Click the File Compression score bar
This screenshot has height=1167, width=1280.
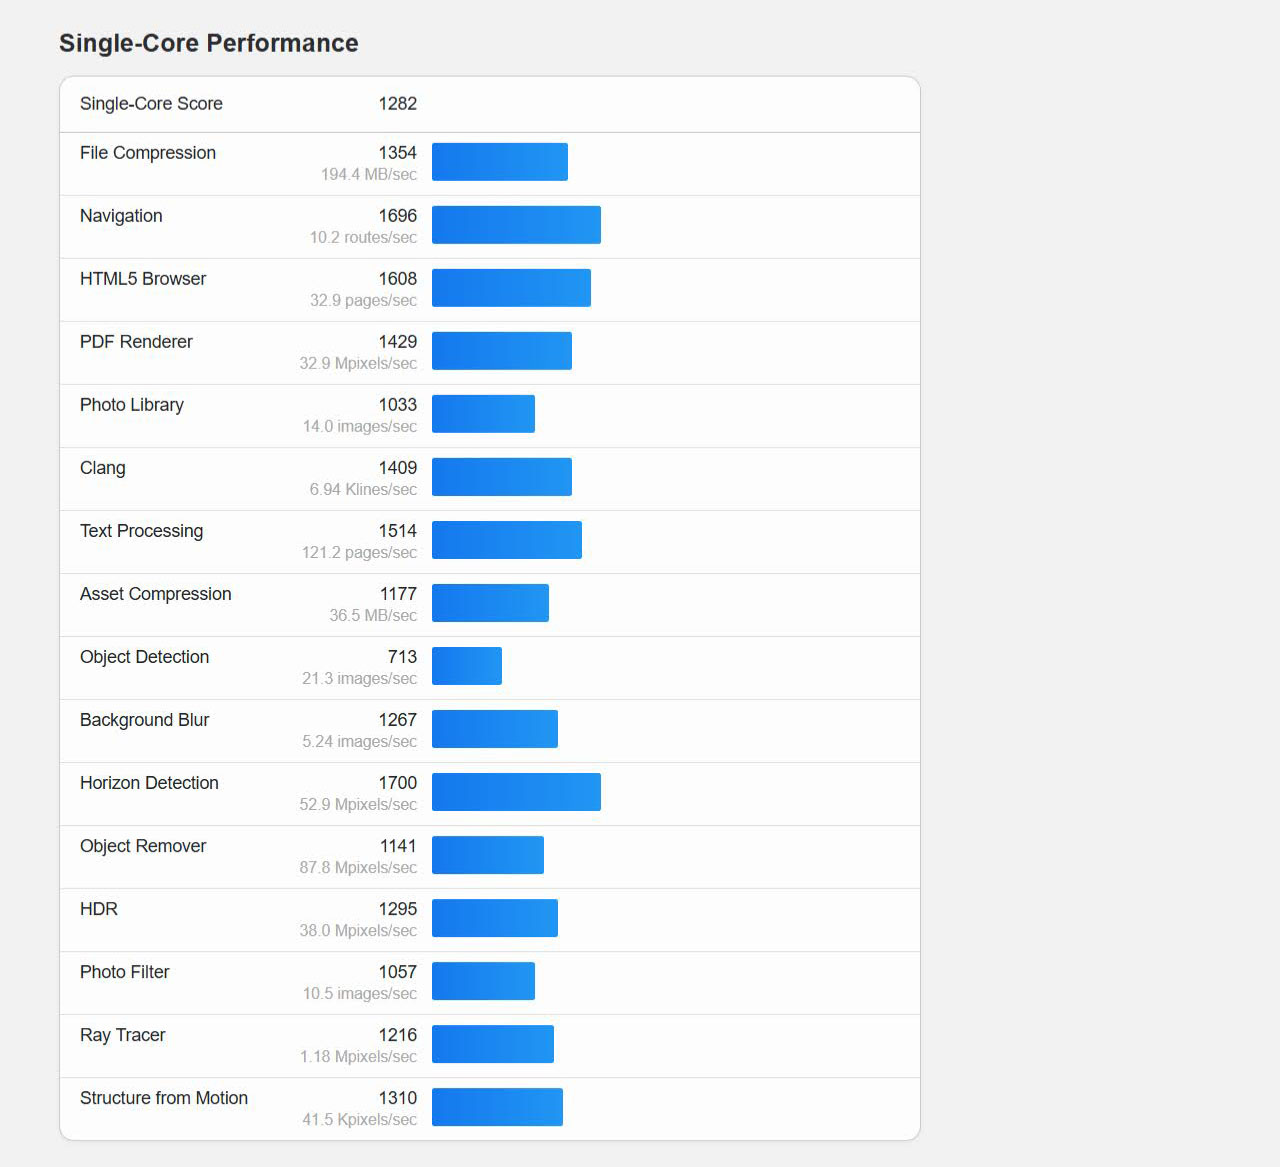(x=500, y=162)
